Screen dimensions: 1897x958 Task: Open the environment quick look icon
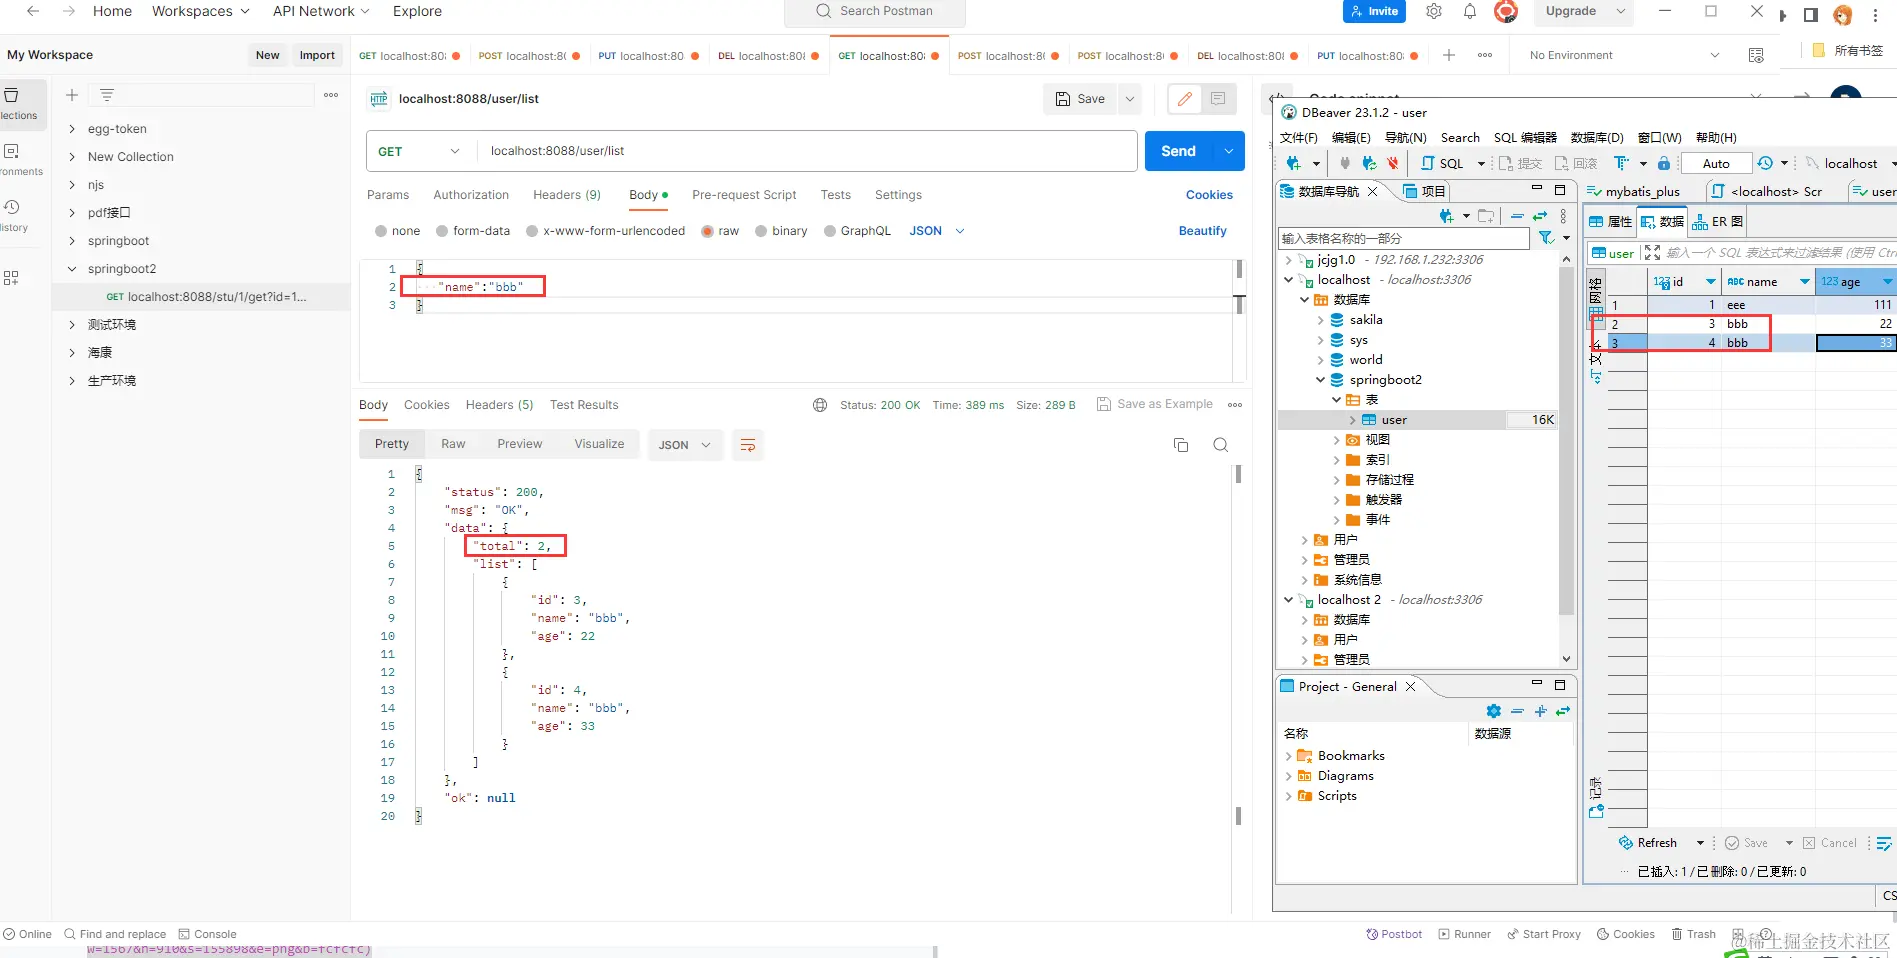pos(1756,55)
